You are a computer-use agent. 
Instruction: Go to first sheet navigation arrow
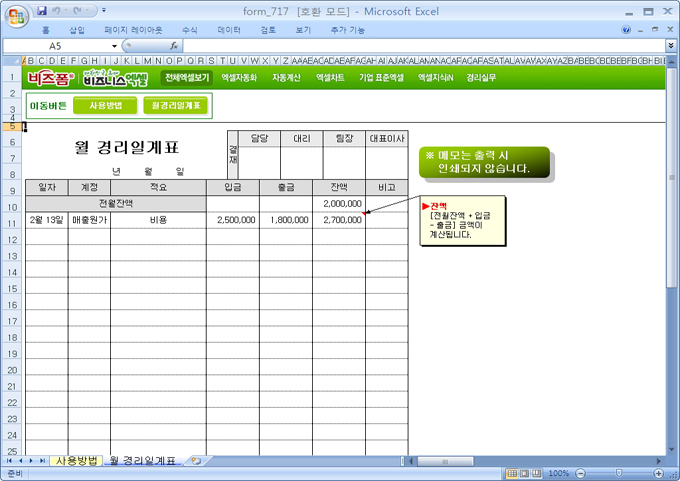coord(9,461)
